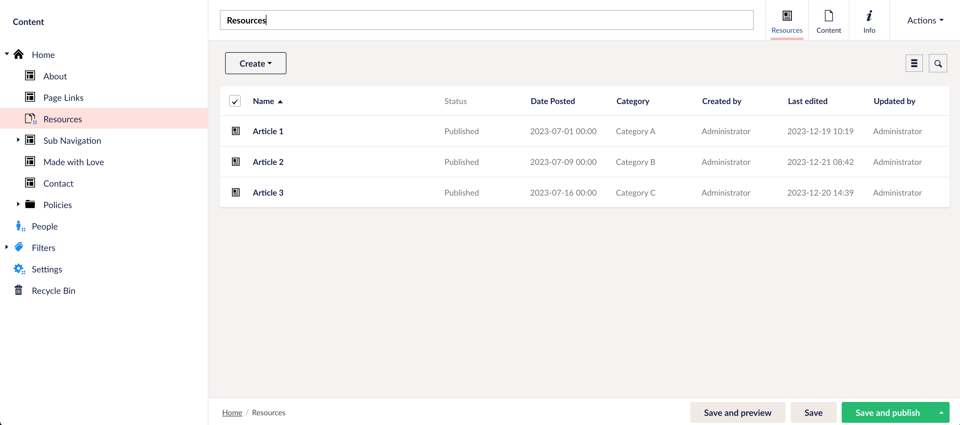Click the Policies folder icon
This screenshot has height=425, width=960.
[30, 204]
